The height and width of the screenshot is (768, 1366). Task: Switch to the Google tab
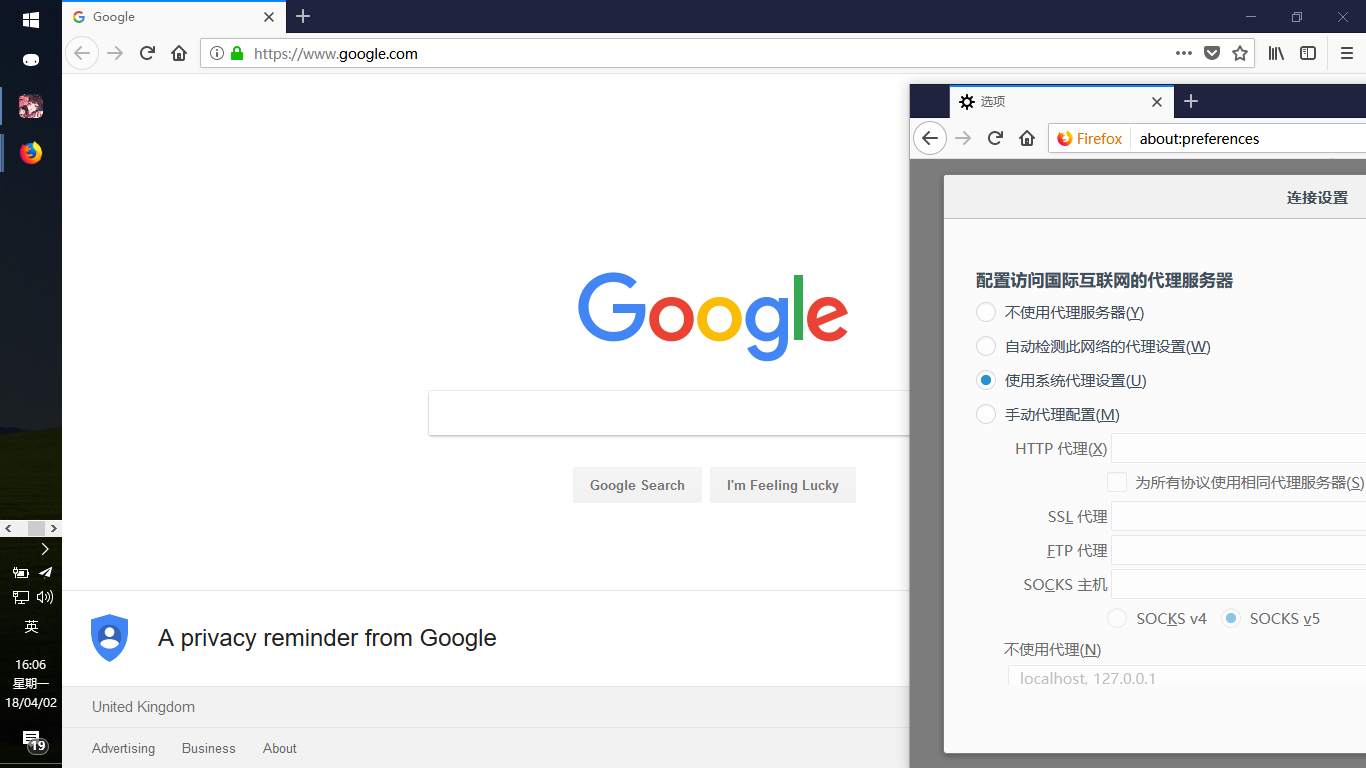[174, 17]
